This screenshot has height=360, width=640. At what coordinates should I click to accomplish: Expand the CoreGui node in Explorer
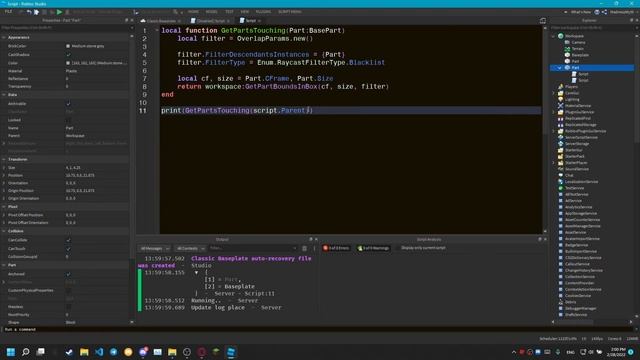553,93
